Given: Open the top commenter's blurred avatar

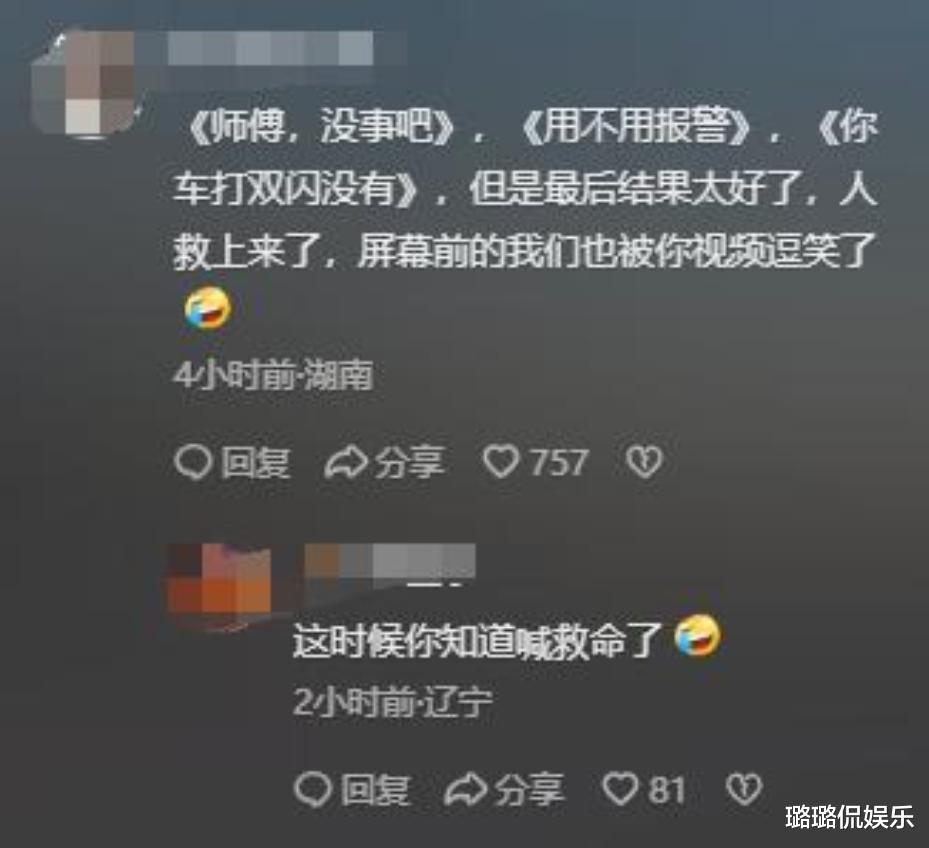Looking at the screenshot, I should click(x=84, y=83).
